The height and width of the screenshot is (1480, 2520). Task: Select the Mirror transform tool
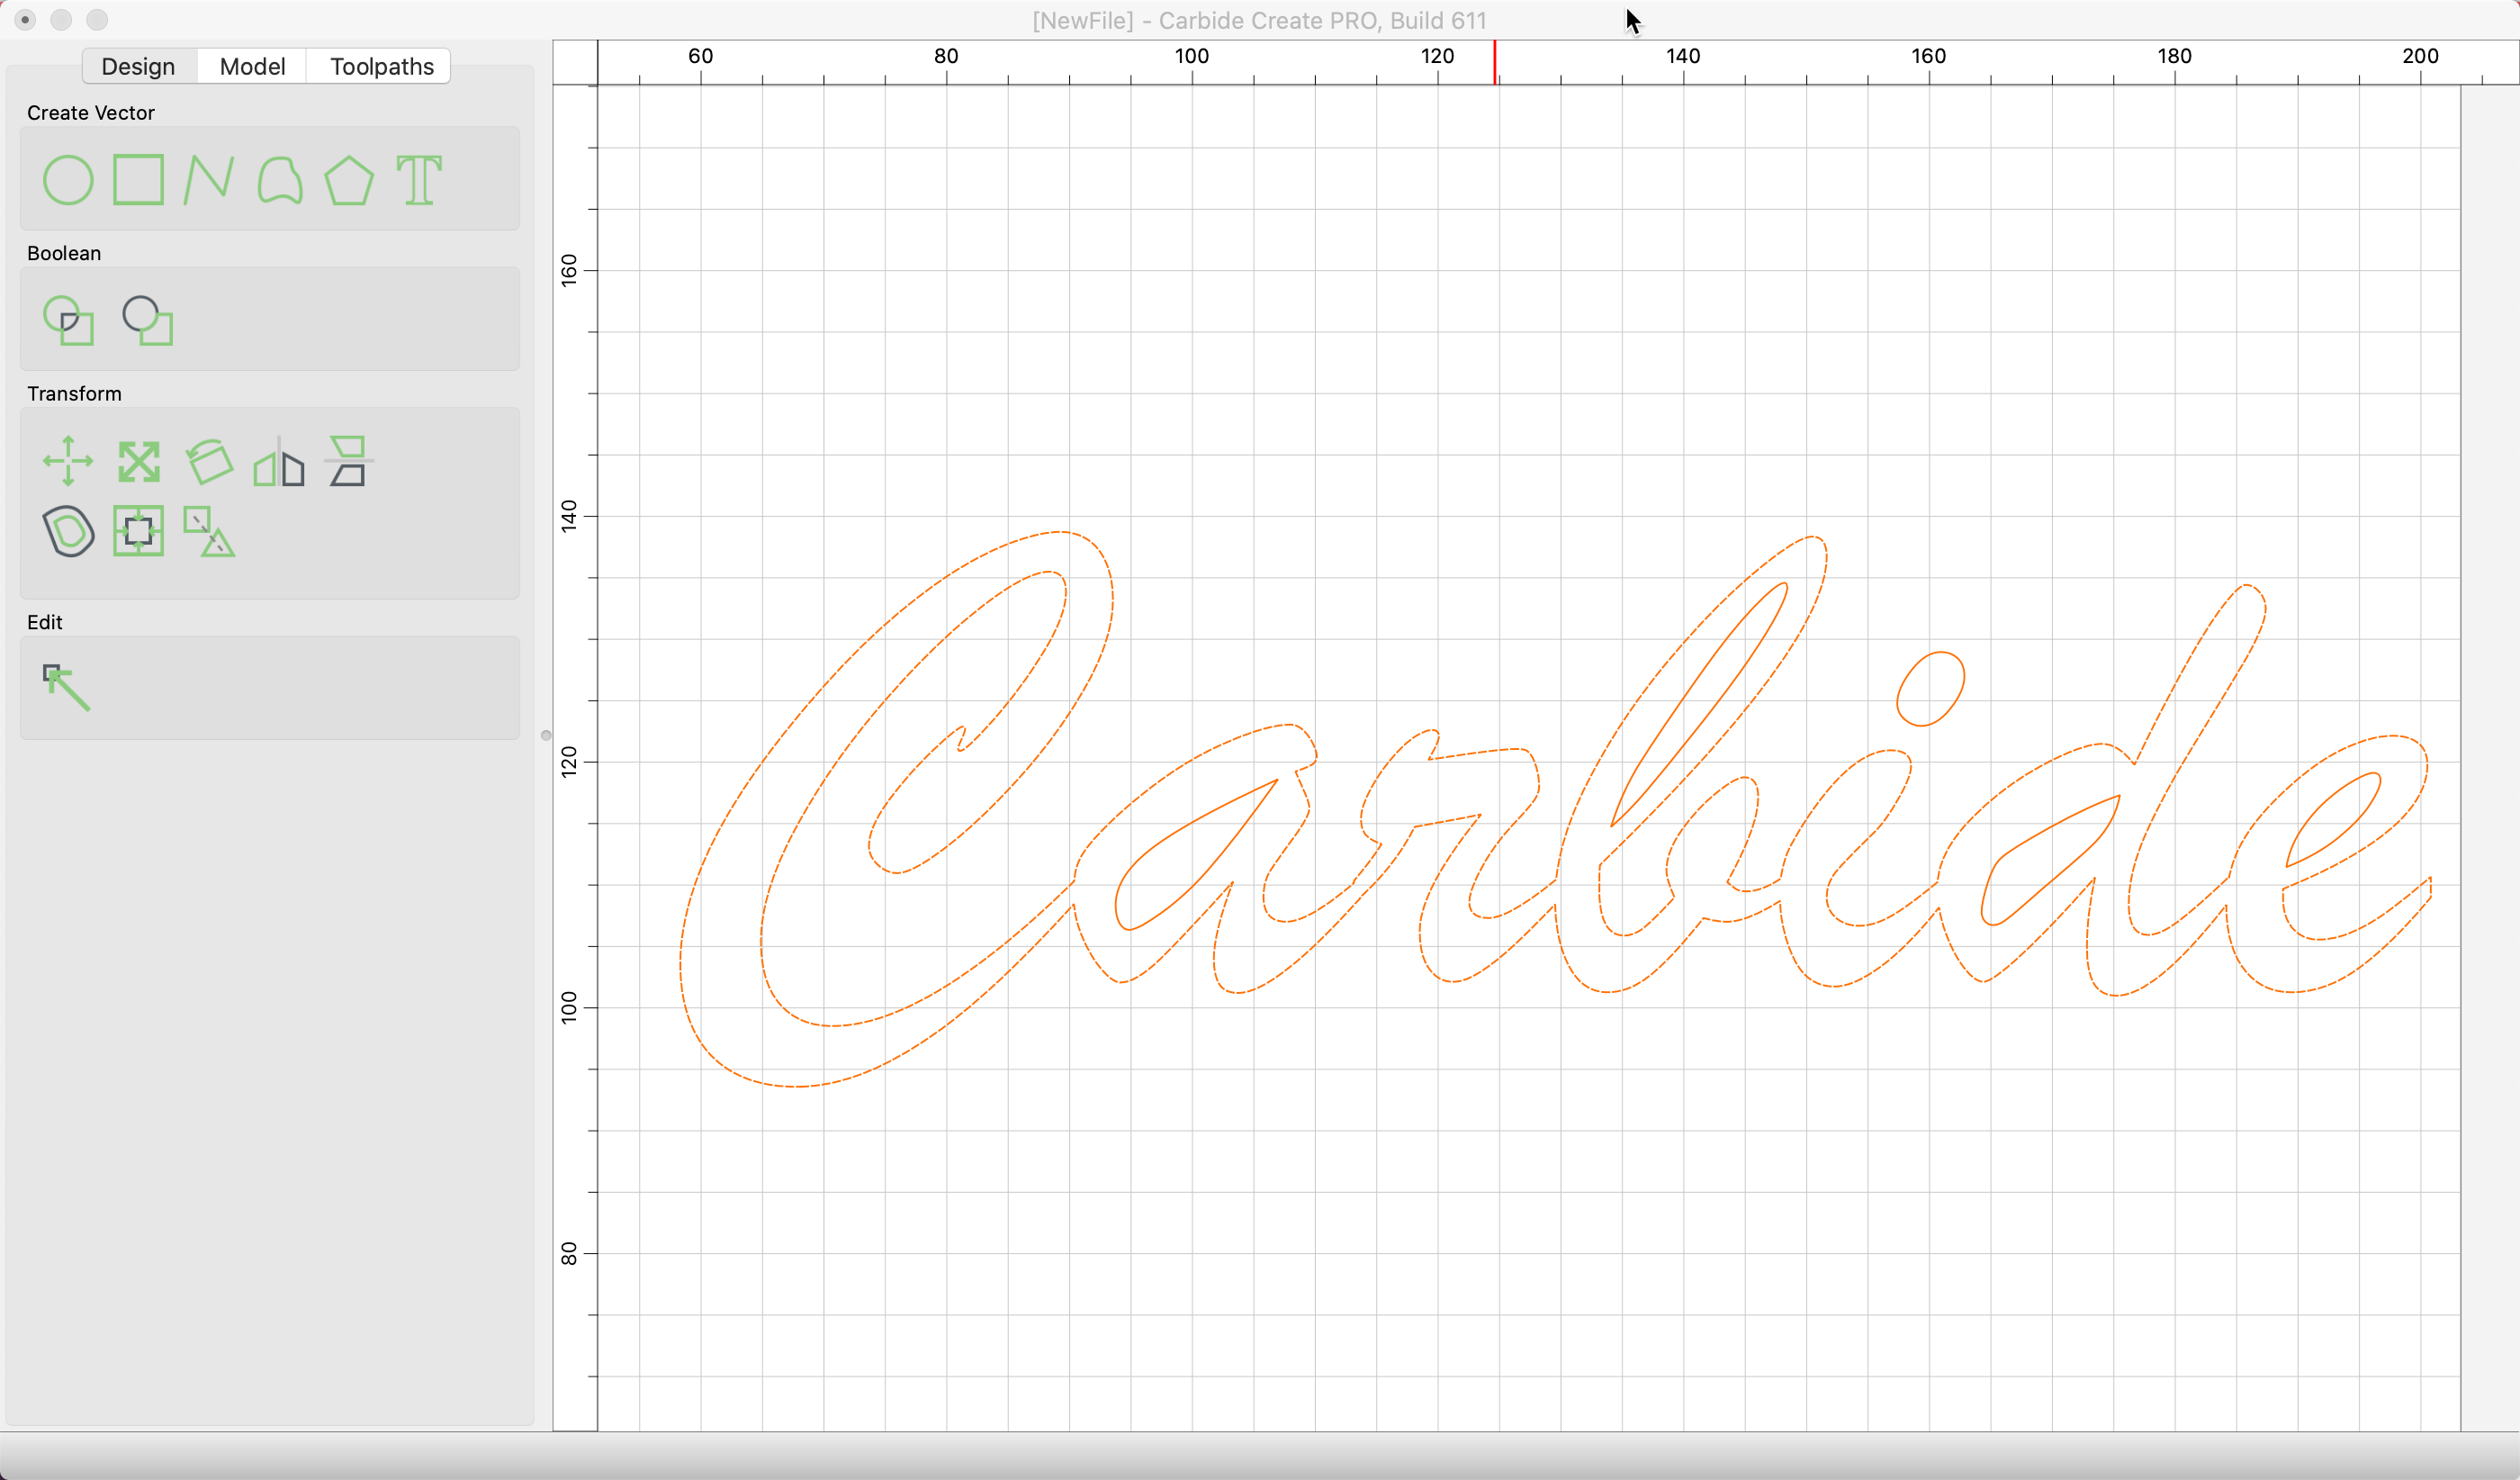tap(278, 462)
